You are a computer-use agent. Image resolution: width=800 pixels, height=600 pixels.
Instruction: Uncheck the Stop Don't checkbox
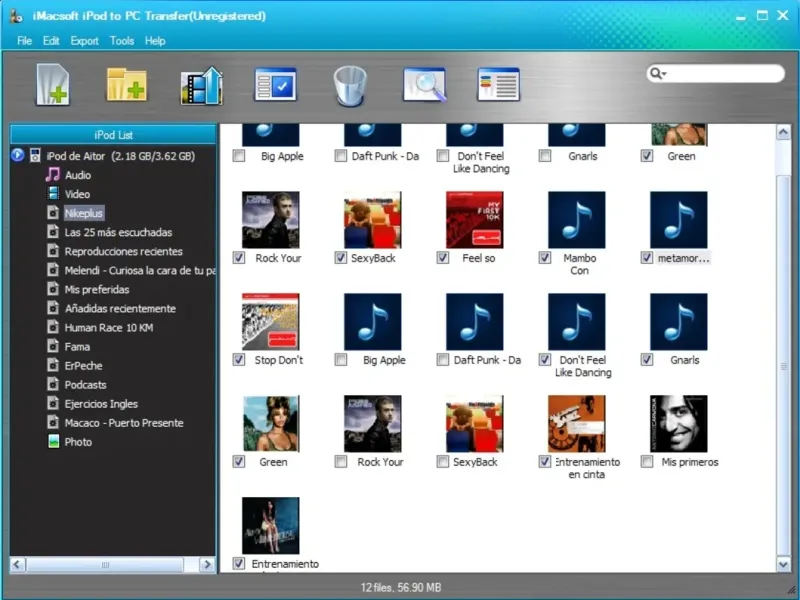coord(239,360)
